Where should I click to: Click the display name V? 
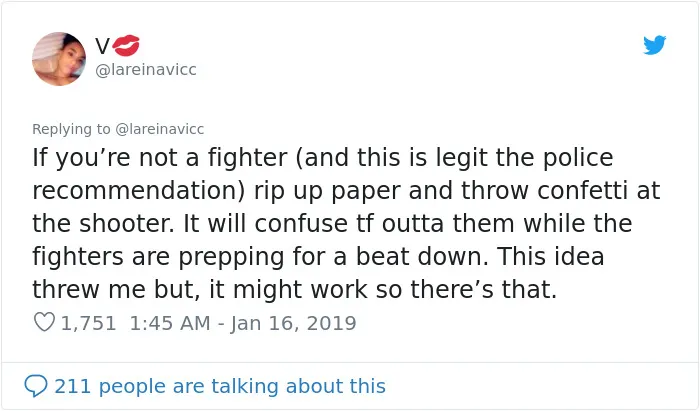[102, 46]
